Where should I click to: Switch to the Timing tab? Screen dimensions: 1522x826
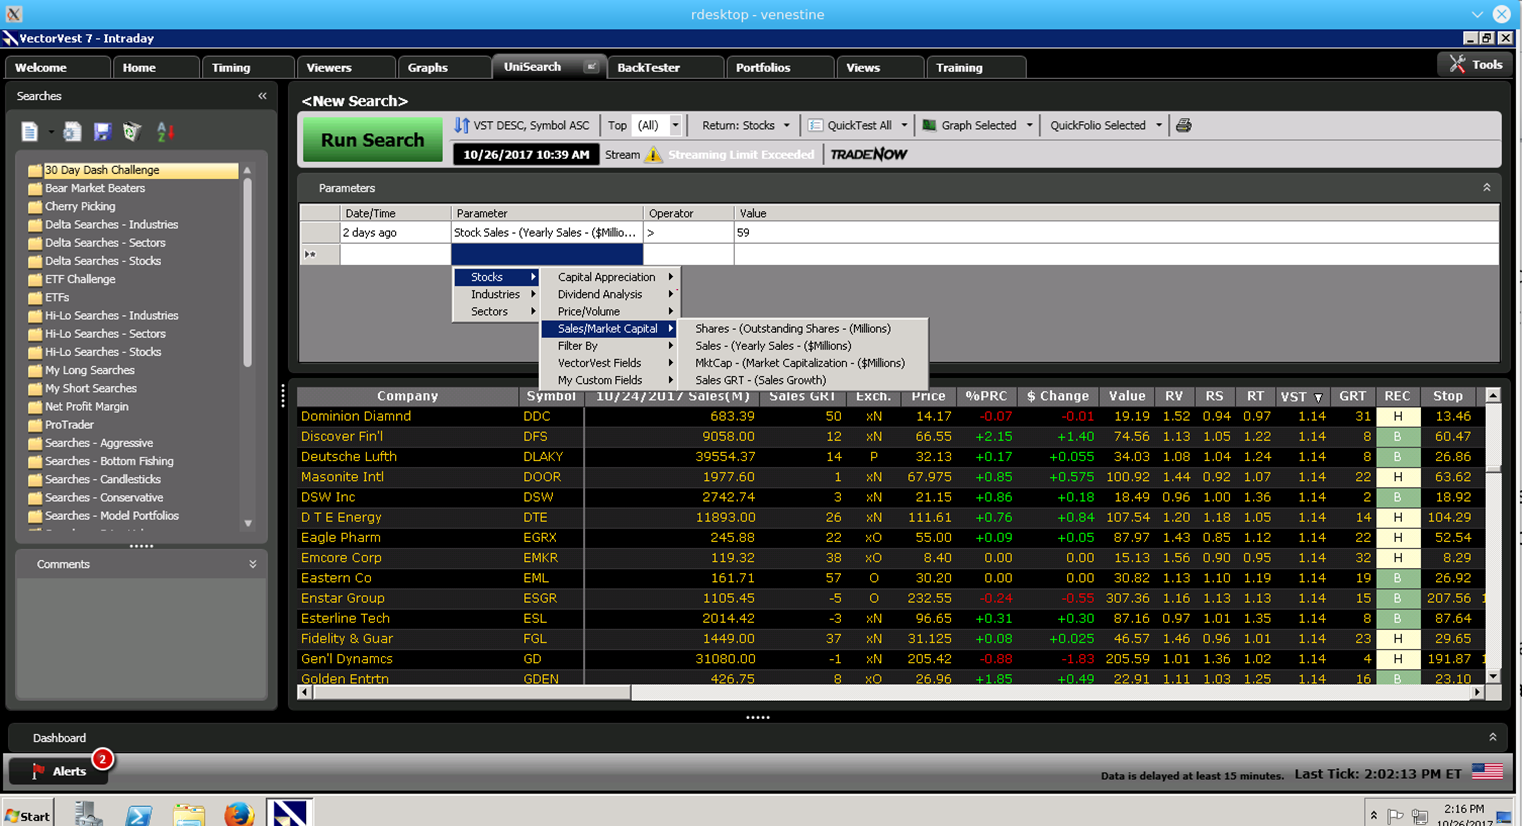click(248, 67)
